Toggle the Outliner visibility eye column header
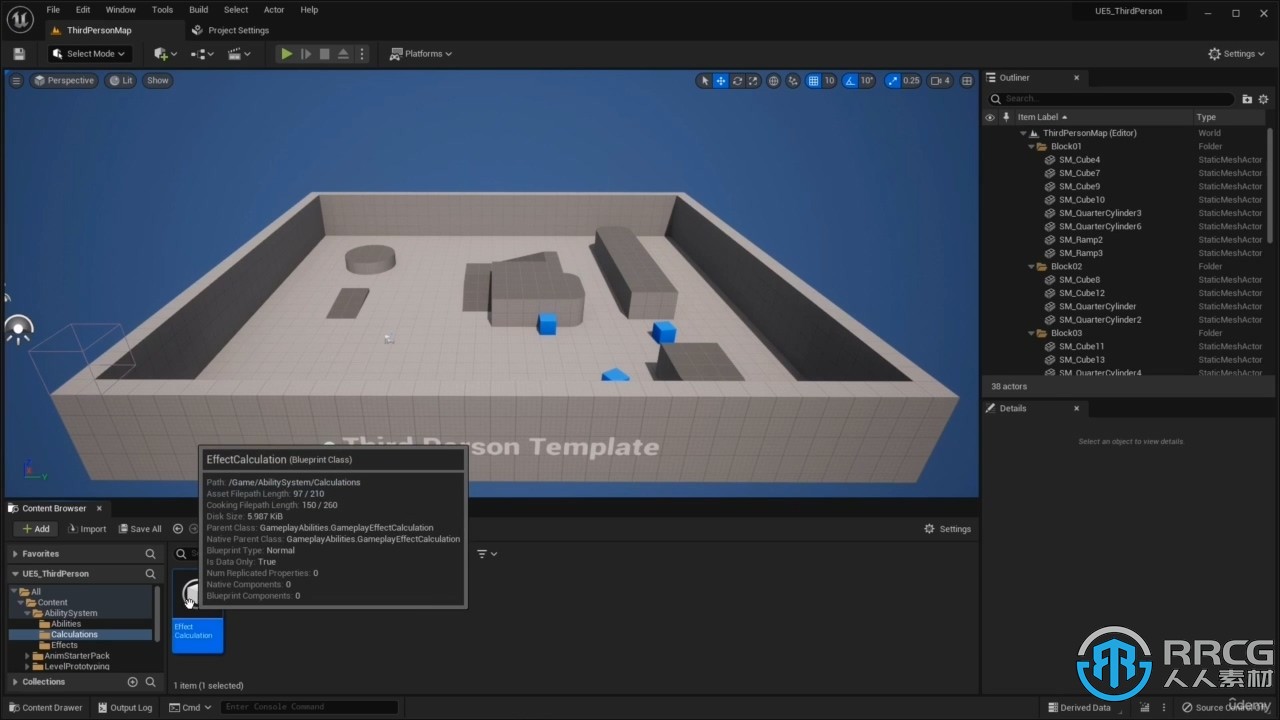 click(x=990, y=117)
